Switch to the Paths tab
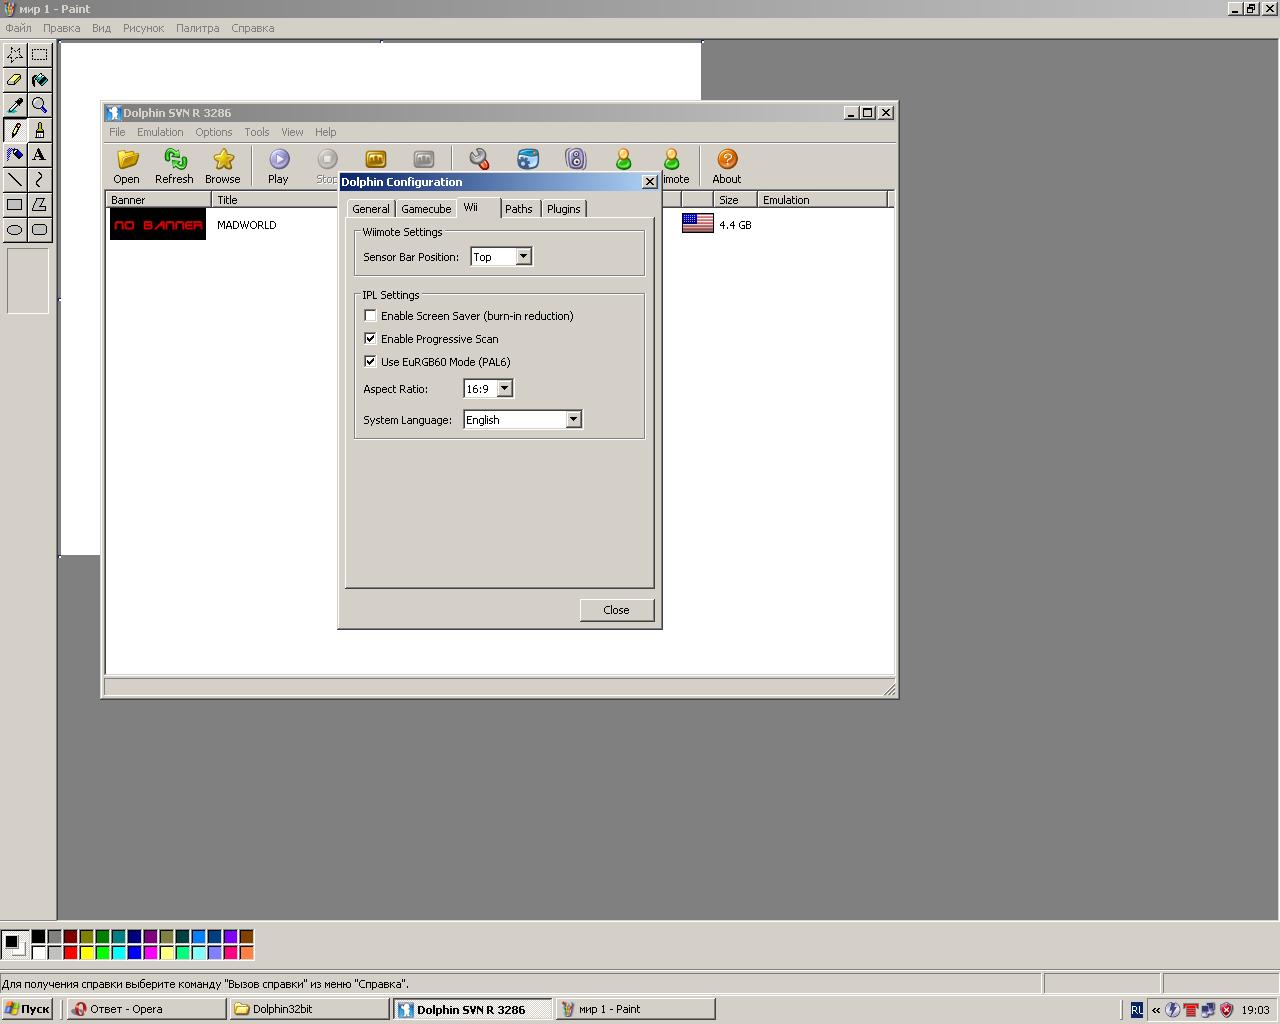Viewport: 1280px width, 1024px height. click(x=519, y=209)
